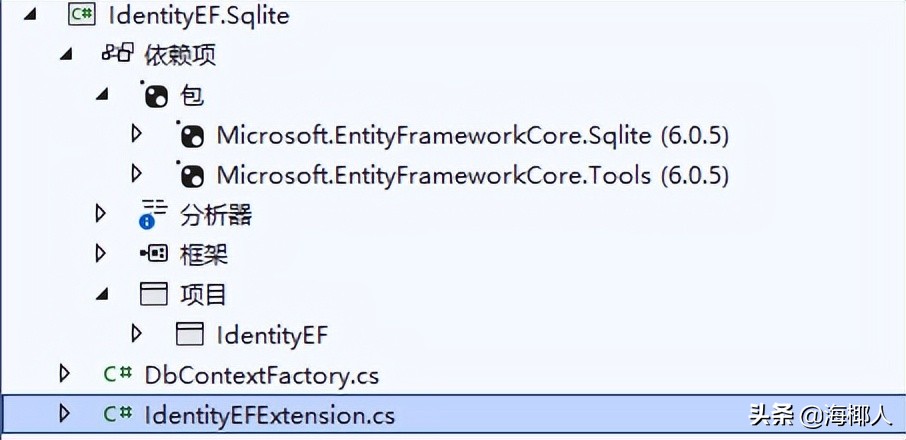Click the 包 packages icon
Screen dimensions: 906x440
pyautogui.click(x=156, y=95)
